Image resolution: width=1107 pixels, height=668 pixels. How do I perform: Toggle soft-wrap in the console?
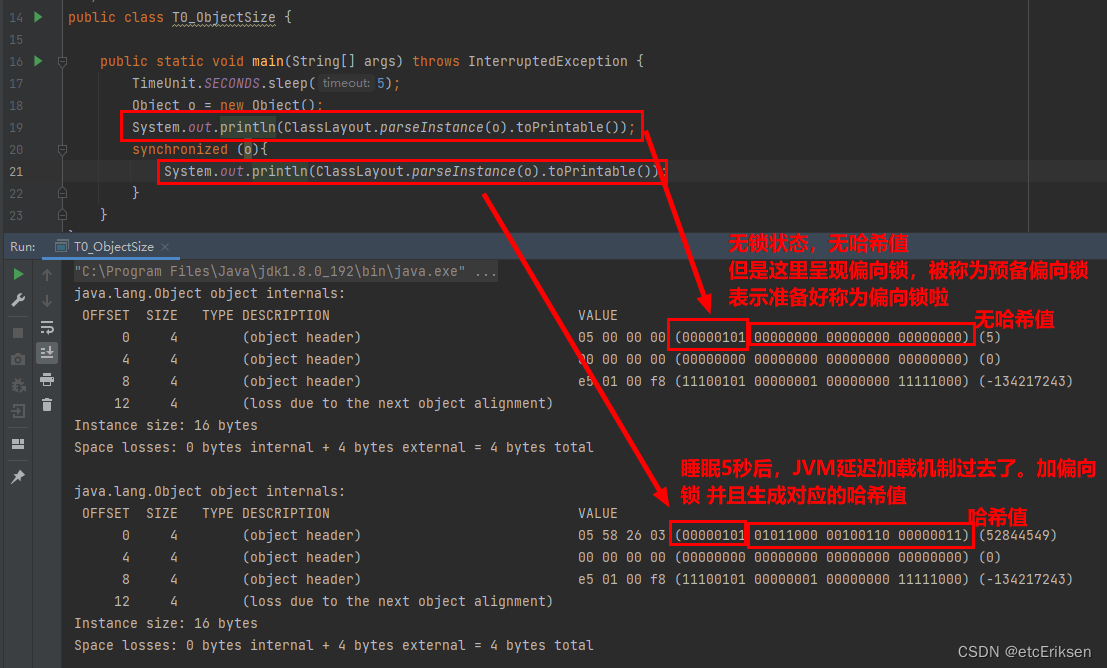coord(47,327)
